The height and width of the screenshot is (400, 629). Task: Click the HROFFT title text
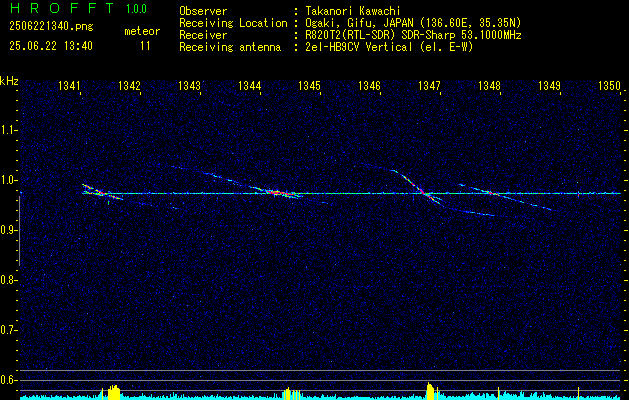(x=62, y=8)
